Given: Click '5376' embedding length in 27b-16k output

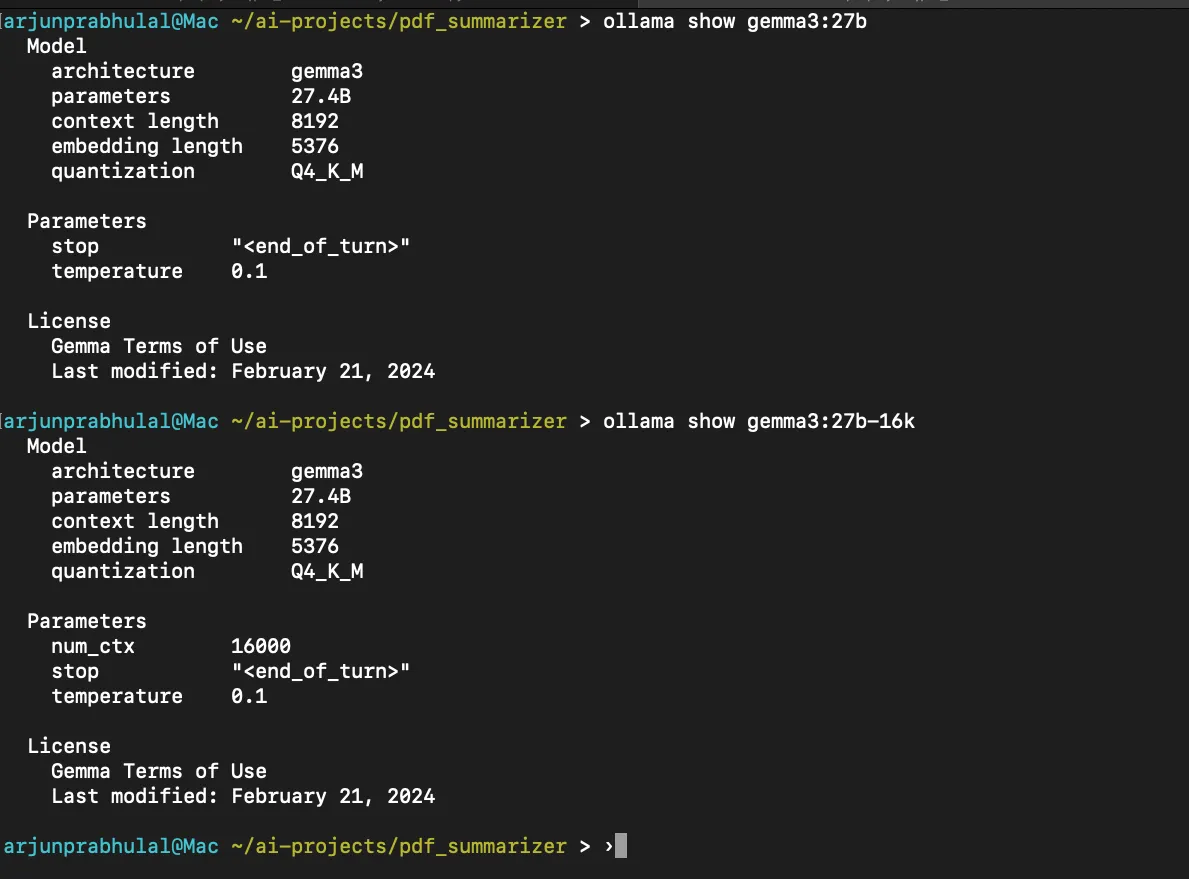Looking at the screenshot, I should [x=315, y=546].
